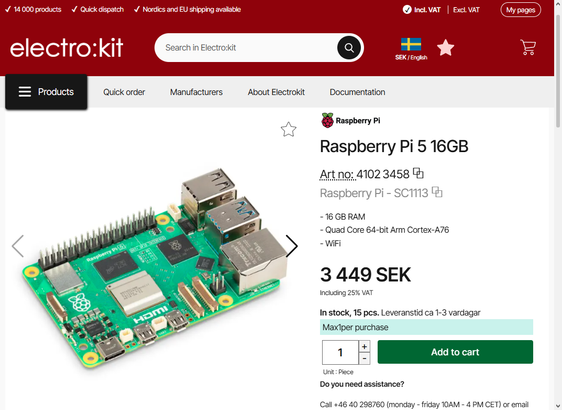Click the search magnifier button
Image resolution: width=562 pixels, height=410 pixels.
[349, 48]
